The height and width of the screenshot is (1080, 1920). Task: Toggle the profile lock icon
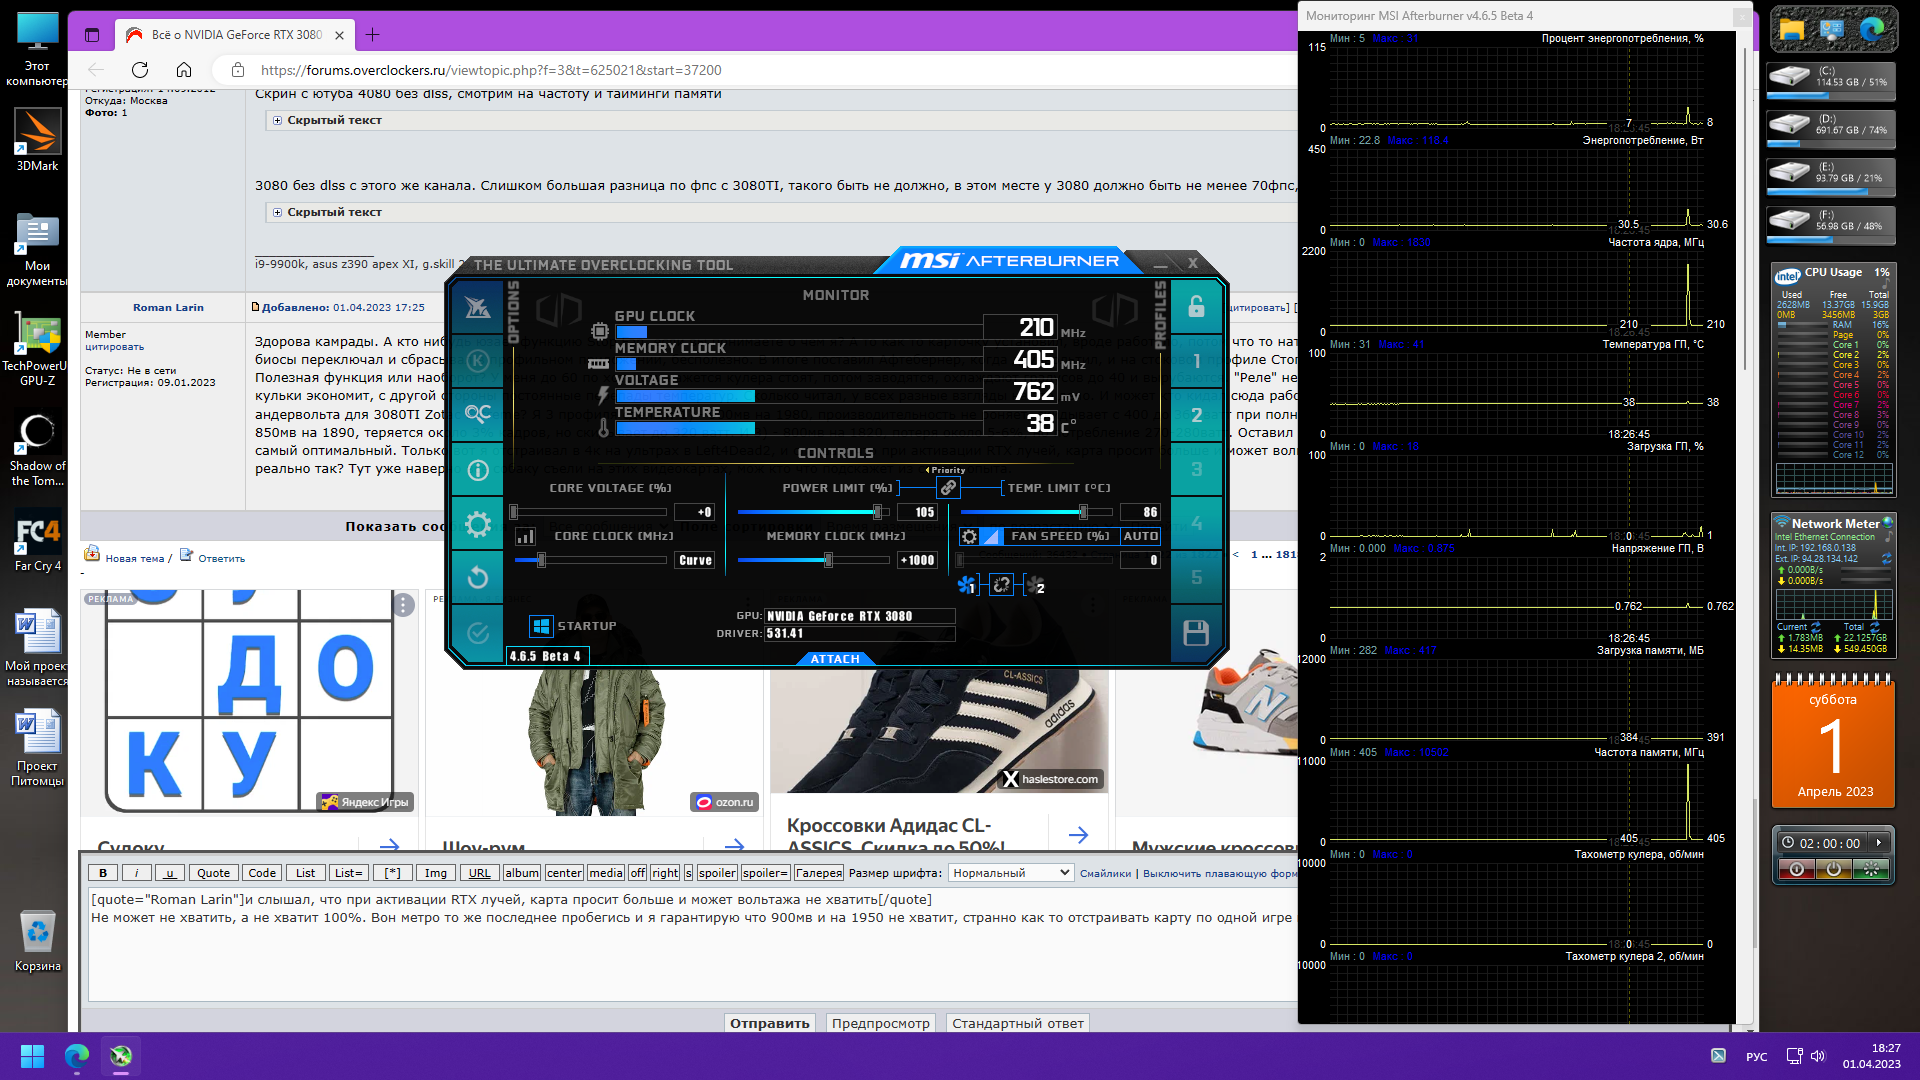[x=1196, y=307]
